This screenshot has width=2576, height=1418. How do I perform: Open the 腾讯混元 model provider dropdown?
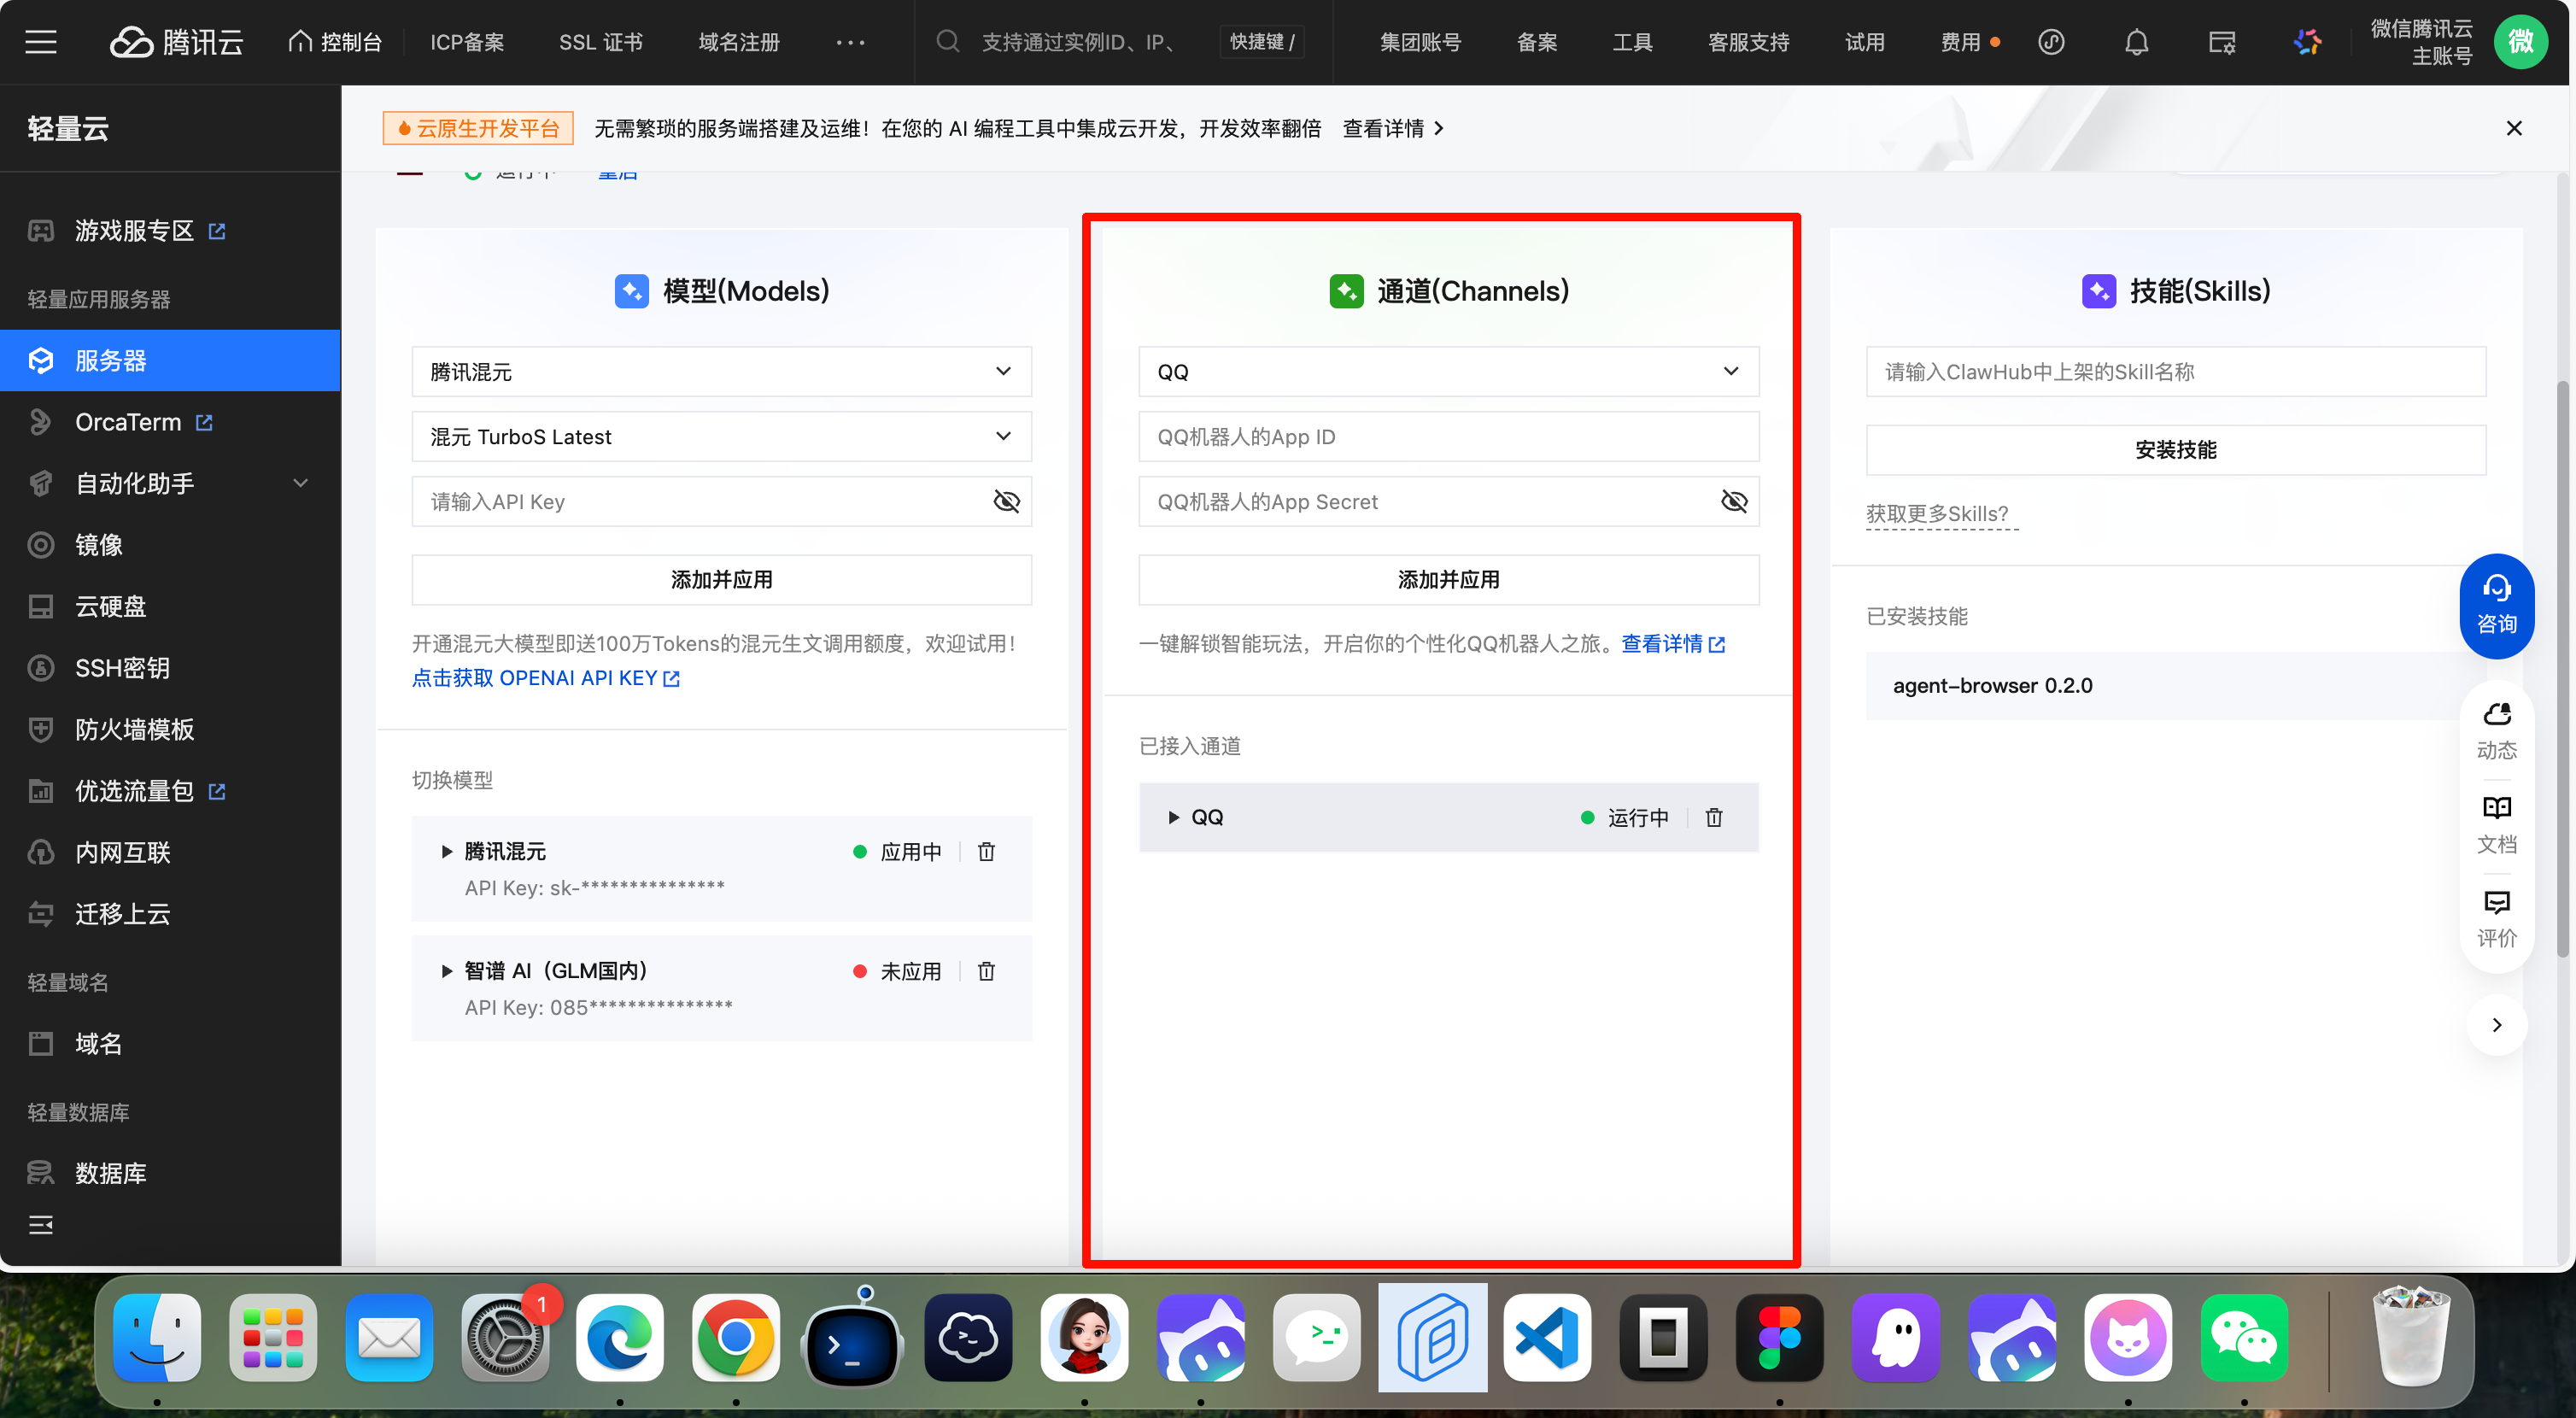click(721, 371)
